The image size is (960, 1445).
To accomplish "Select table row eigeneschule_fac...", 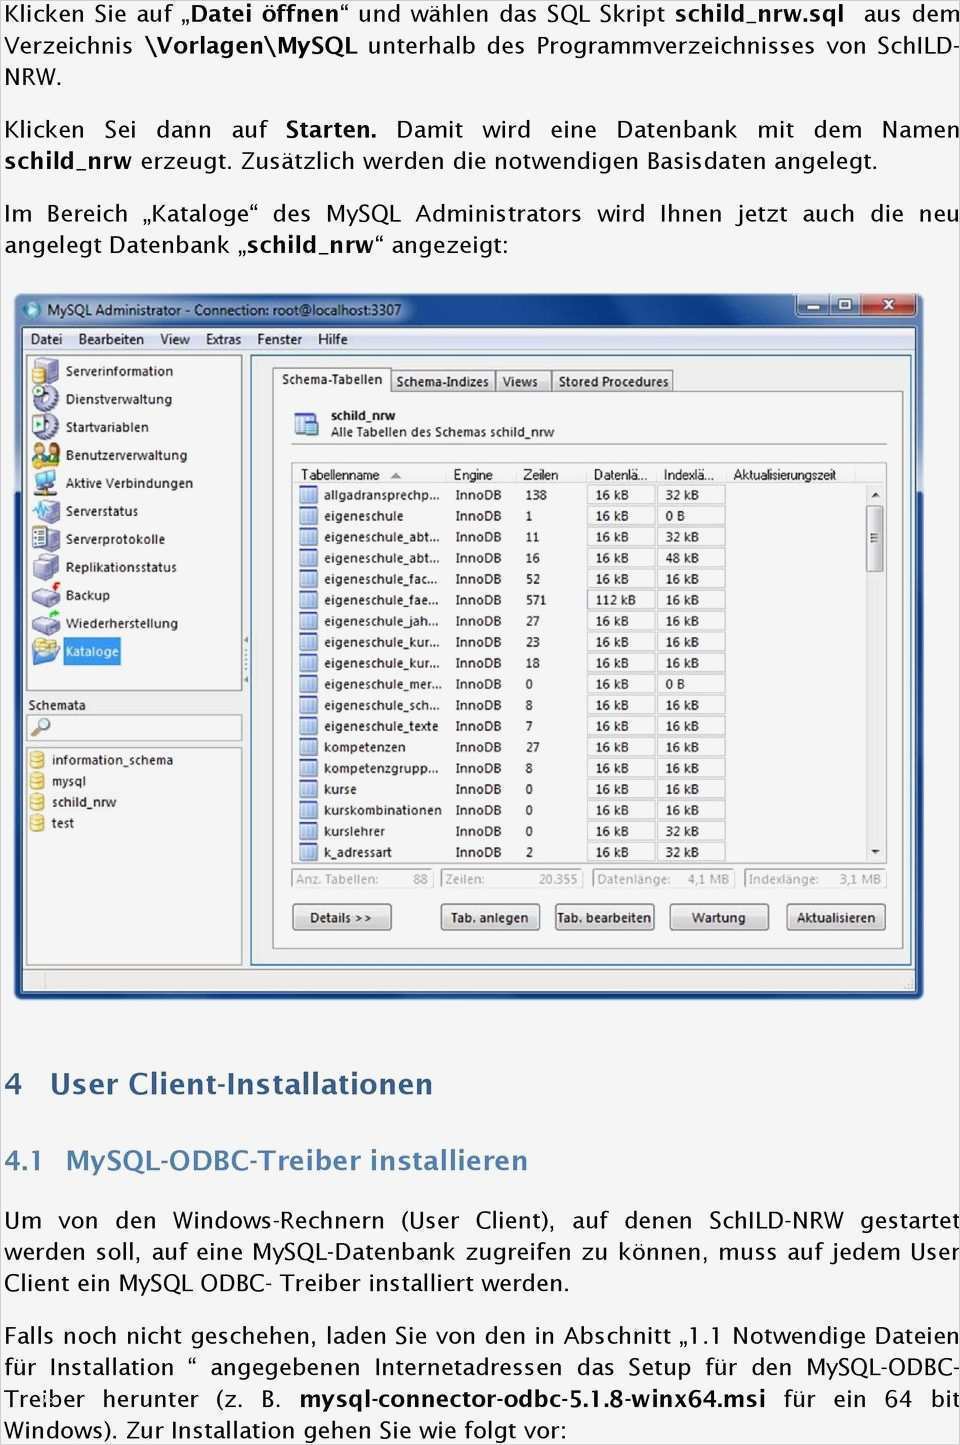I will point(580,579).
